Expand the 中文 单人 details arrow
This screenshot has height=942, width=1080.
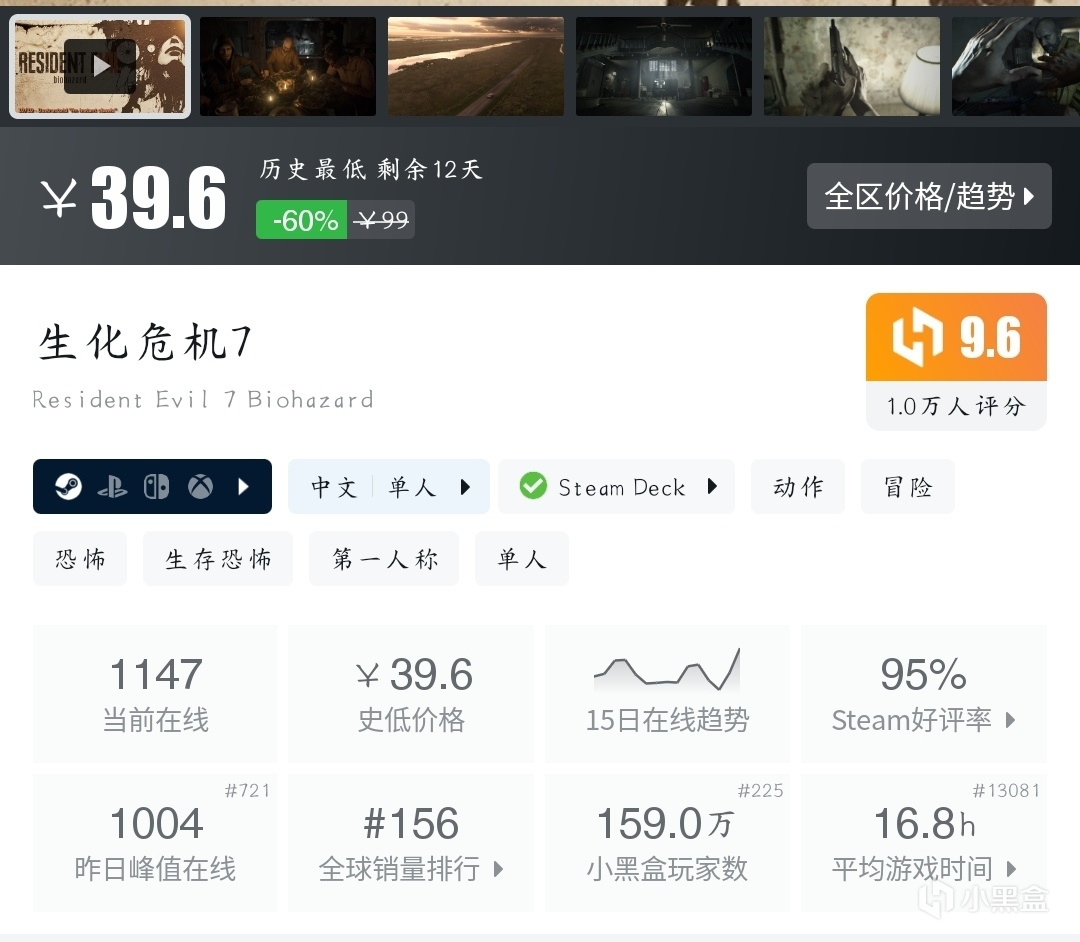465,487
